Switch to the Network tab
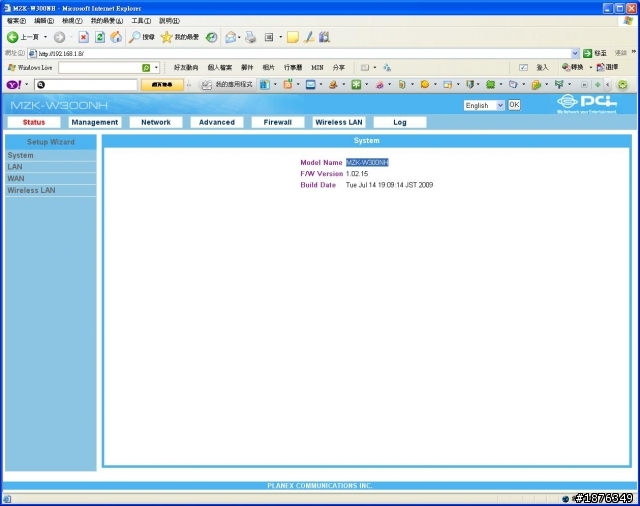 tap(156, 122)
